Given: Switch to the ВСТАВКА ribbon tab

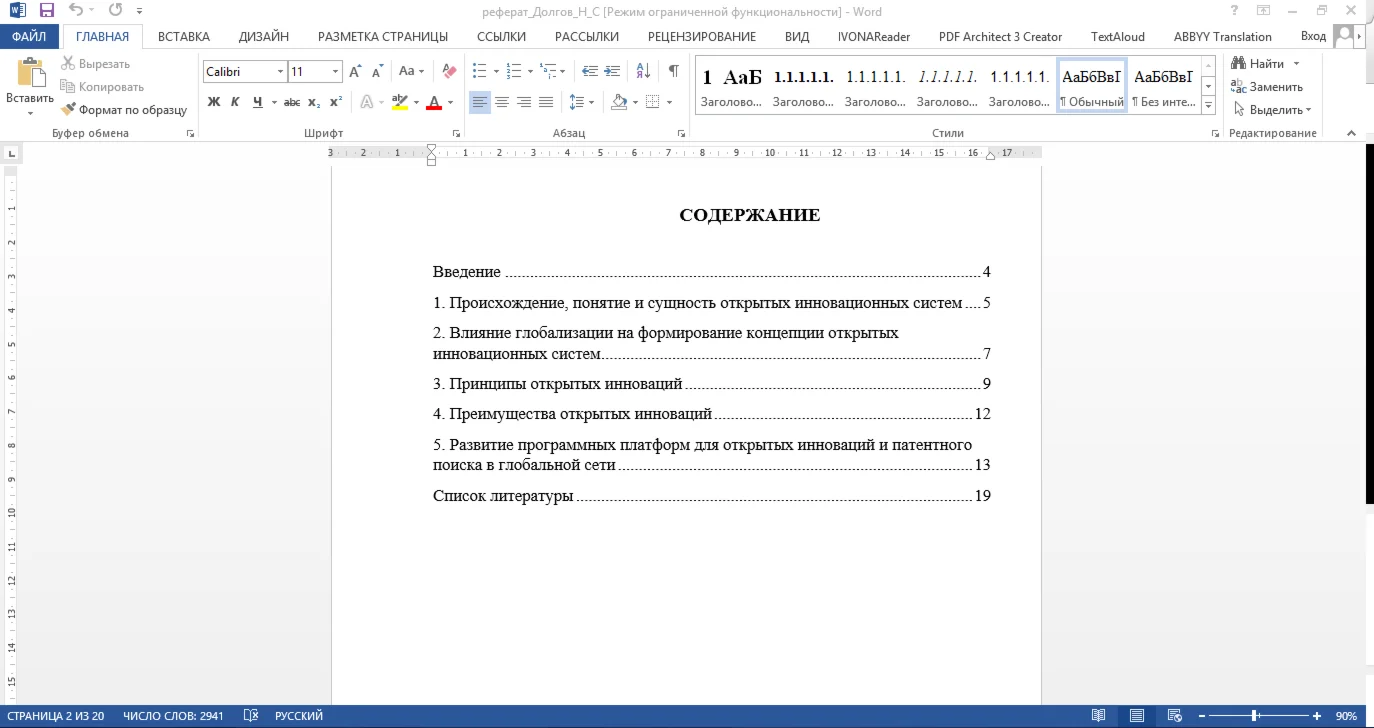Looking at the screenshot, I should (x=182, y=36).
